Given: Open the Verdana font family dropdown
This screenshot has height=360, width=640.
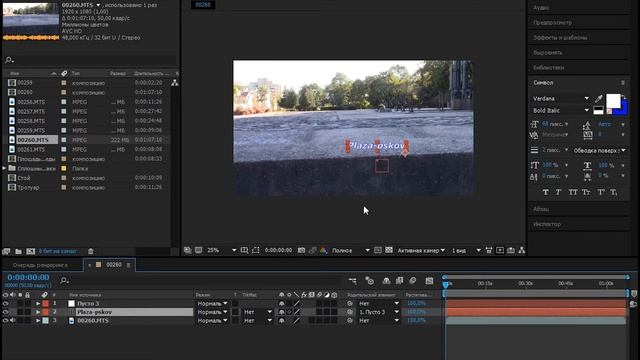Looking at the screenshot, I should 561,98.
